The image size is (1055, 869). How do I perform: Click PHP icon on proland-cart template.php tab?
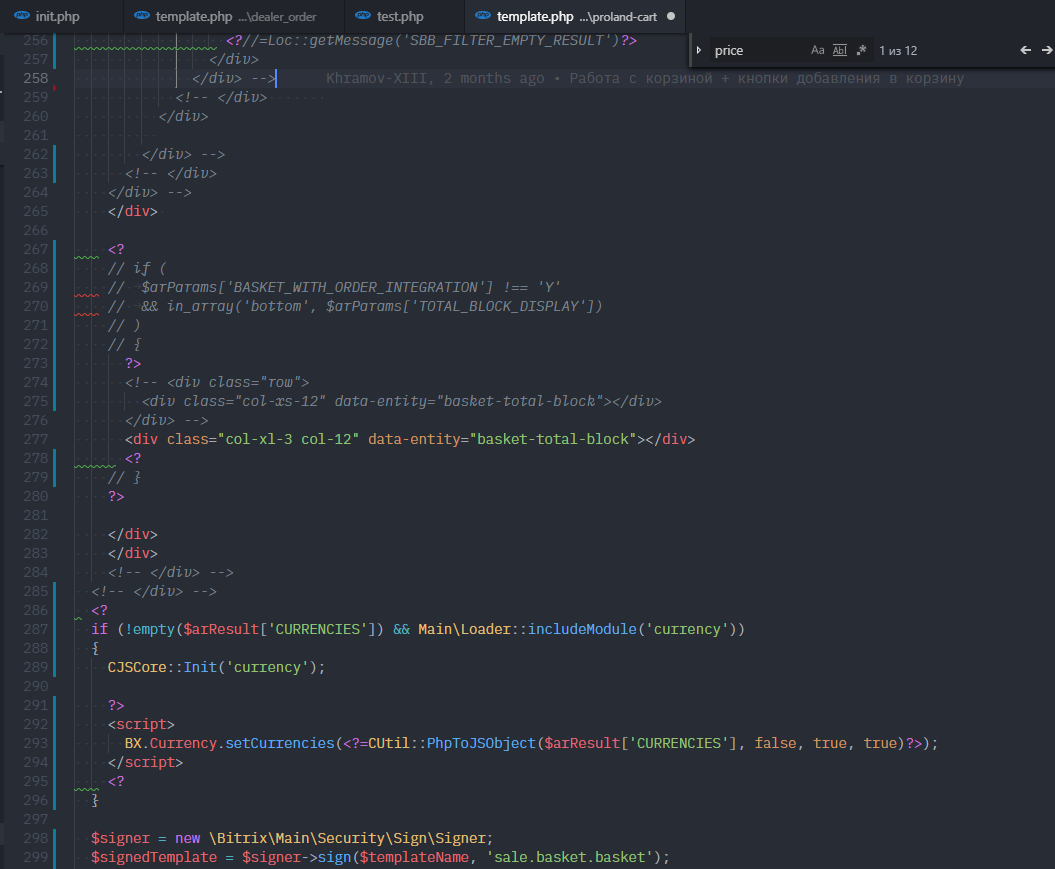pyautogui.click(x=484, y=17)
